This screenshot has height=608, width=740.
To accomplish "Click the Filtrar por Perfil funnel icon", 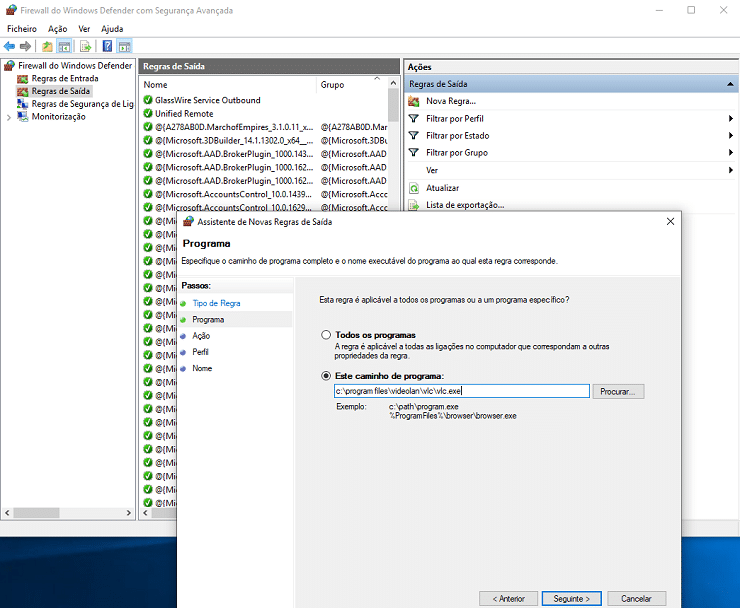I will tap(415, 118).
